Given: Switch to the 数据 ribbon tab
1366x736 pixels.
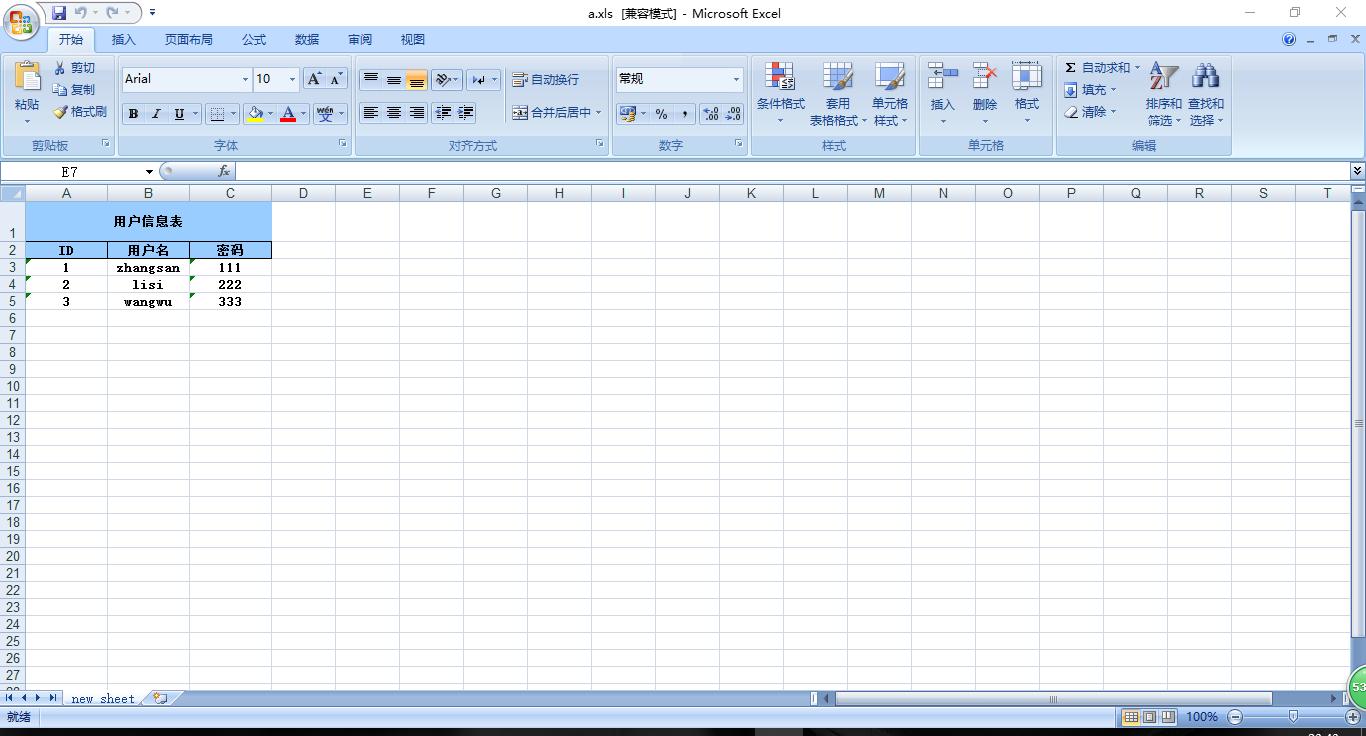Looking at the screenshot, I should [307, 39].
